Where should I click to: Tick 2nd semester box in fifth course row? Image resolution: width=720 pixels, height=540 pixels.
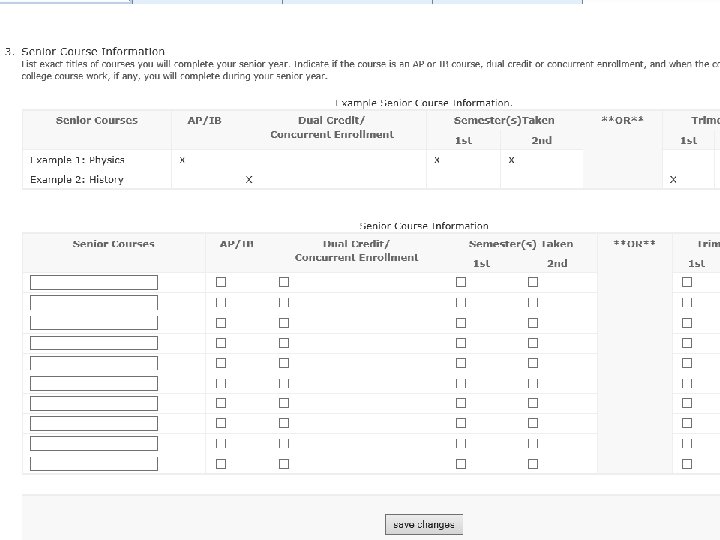[x=533, y=363]
